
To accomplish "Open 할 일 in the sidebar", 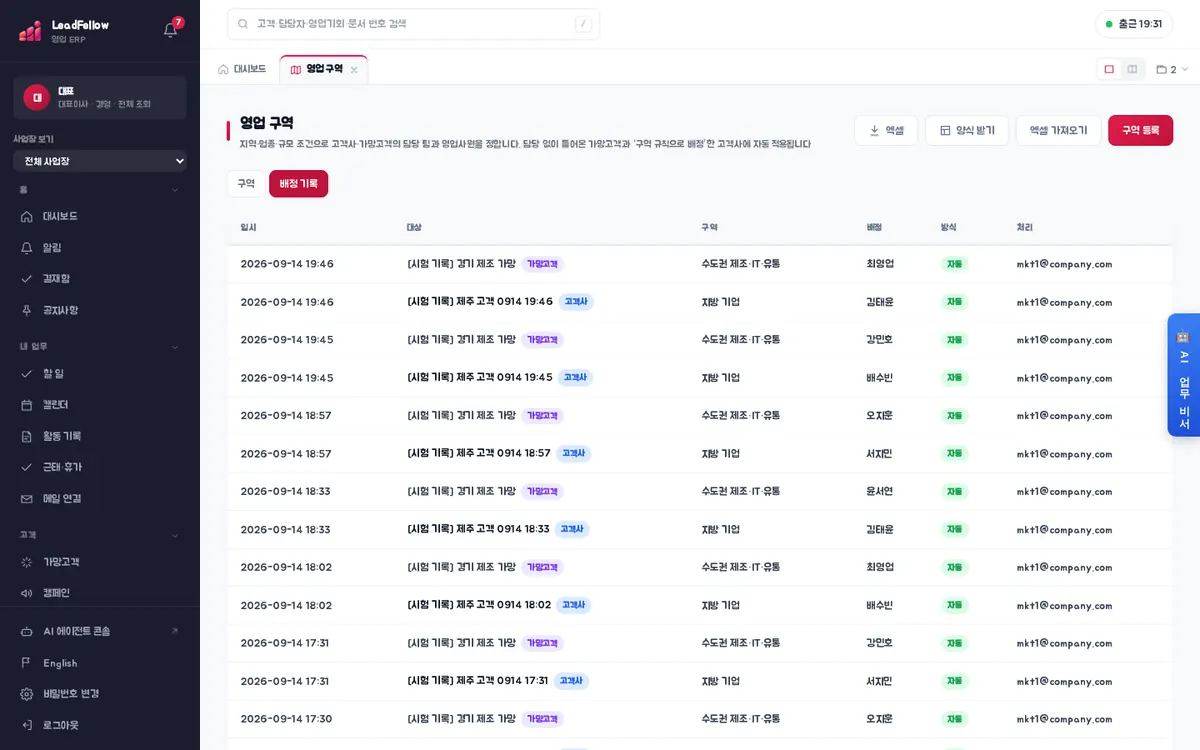I will (100, 373).
